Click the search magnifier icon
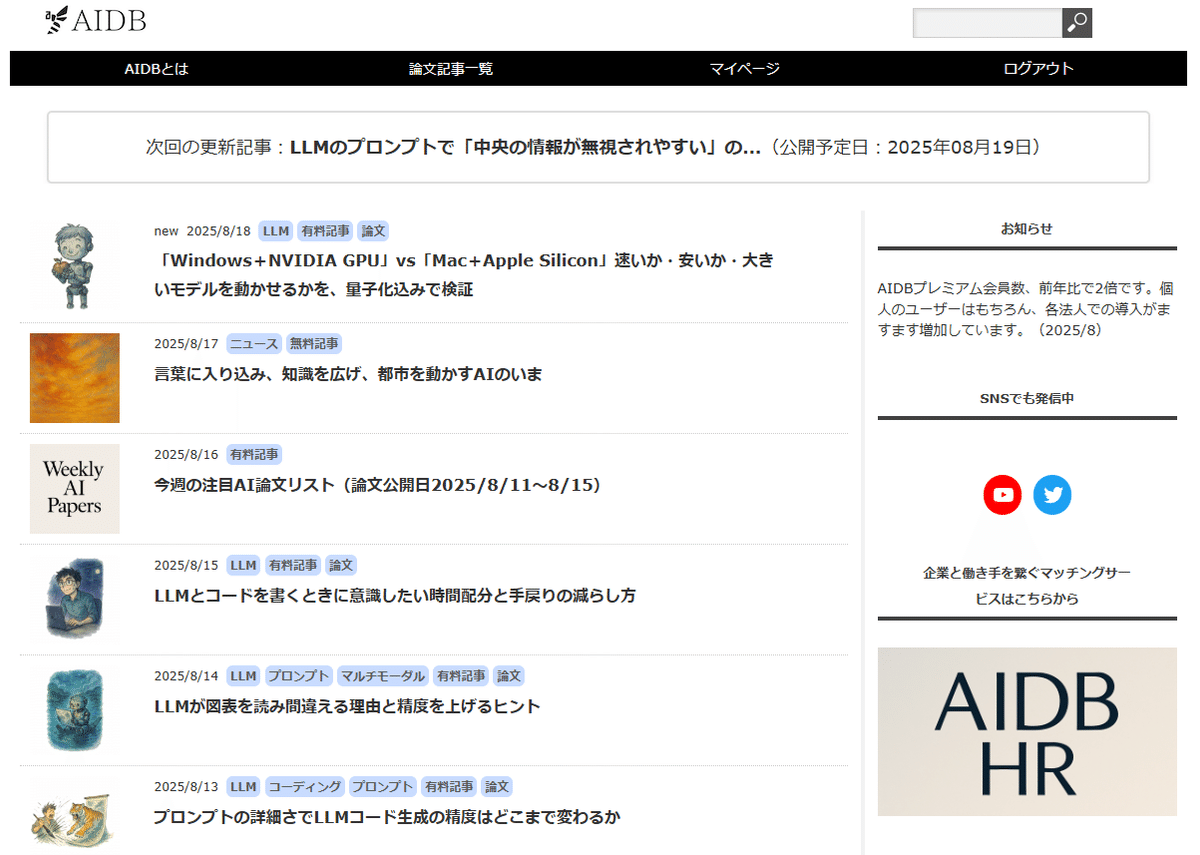The height and width of the screenshot is (855, 1200). (x=1076, y=23)
